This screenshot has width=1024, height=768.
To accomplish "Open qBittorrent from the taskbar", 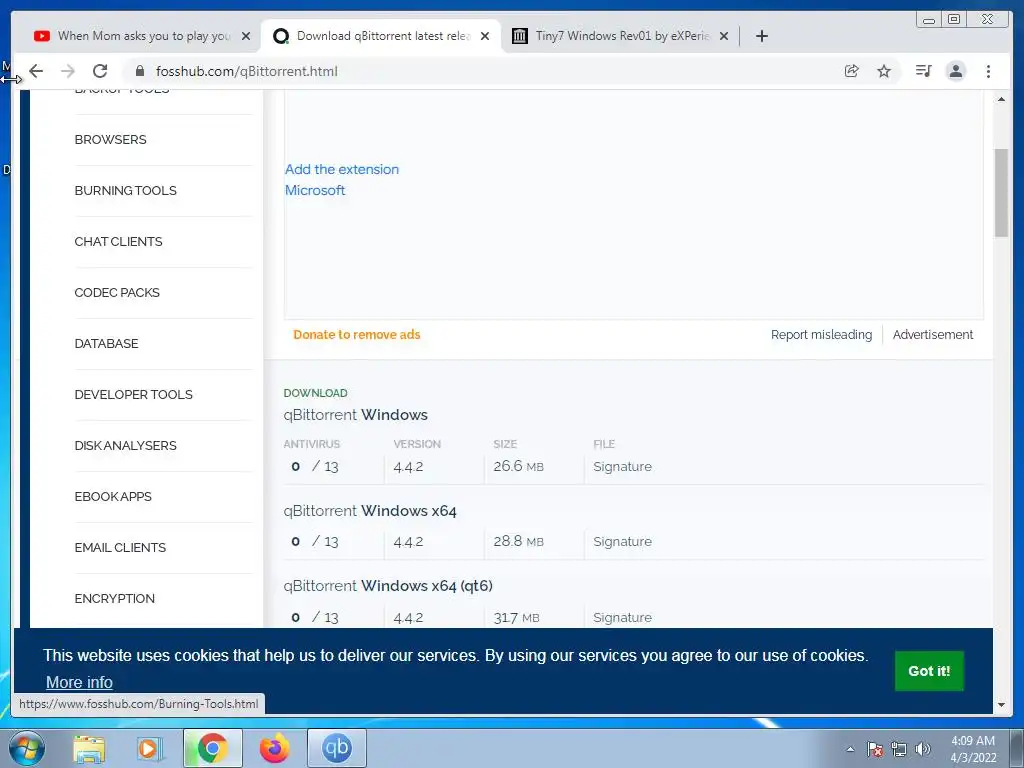I will point(336,748).
